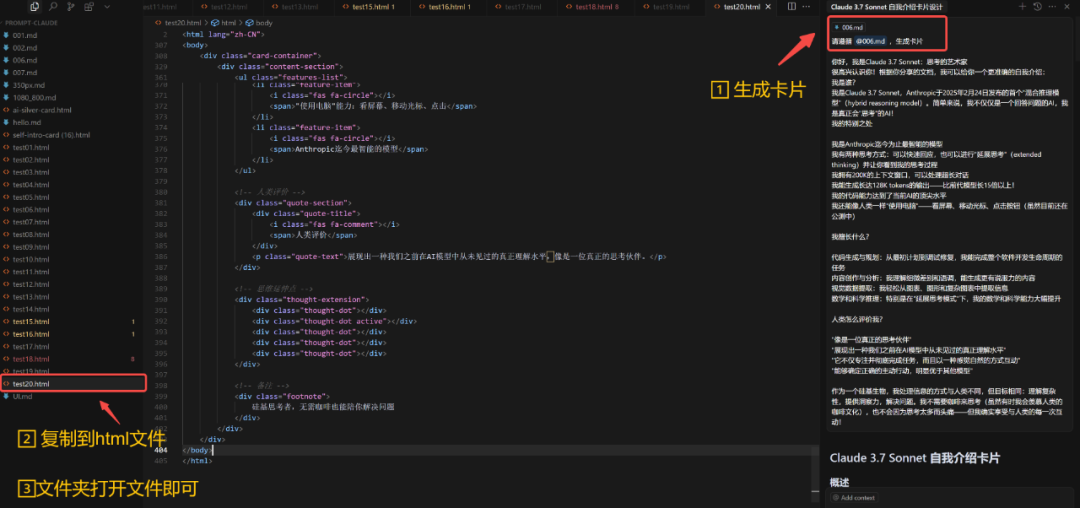Expand the additional views chevron
1080x508 pixels.
[x=107, y=7]
